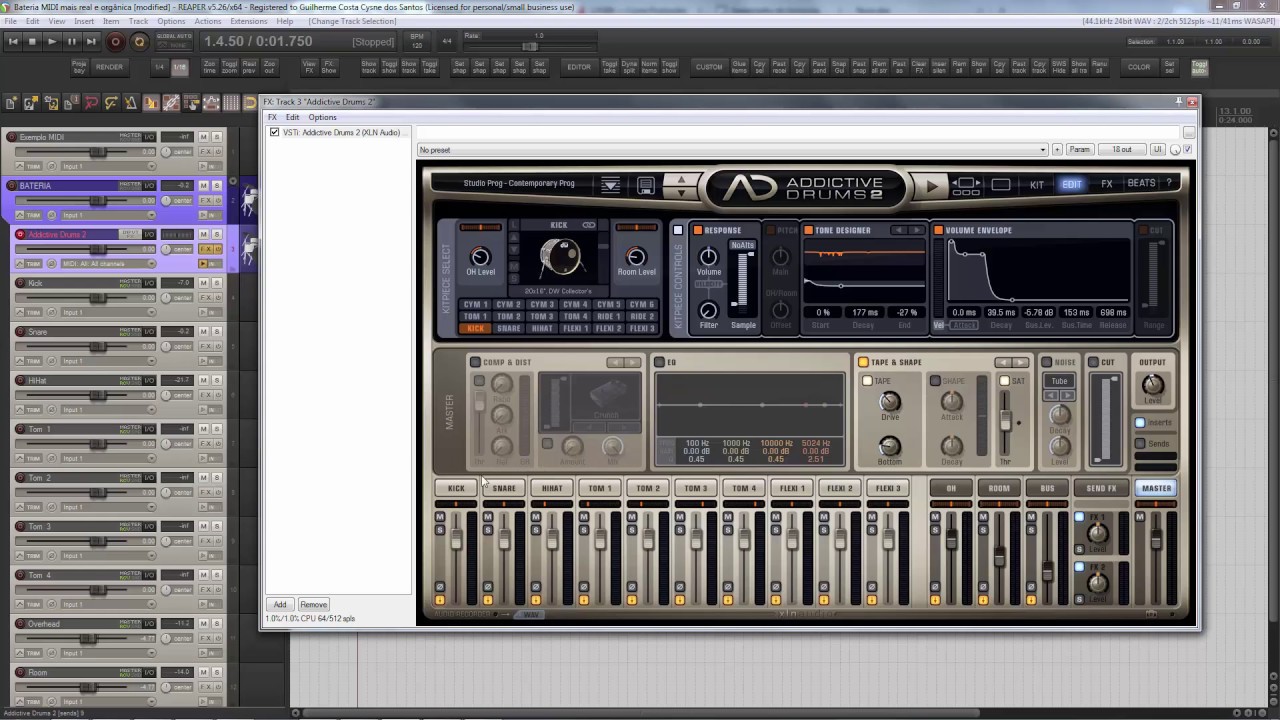This screenshot has height=720, width=1280.
Task: Open the Options menu in FX window
Action: 322,117
